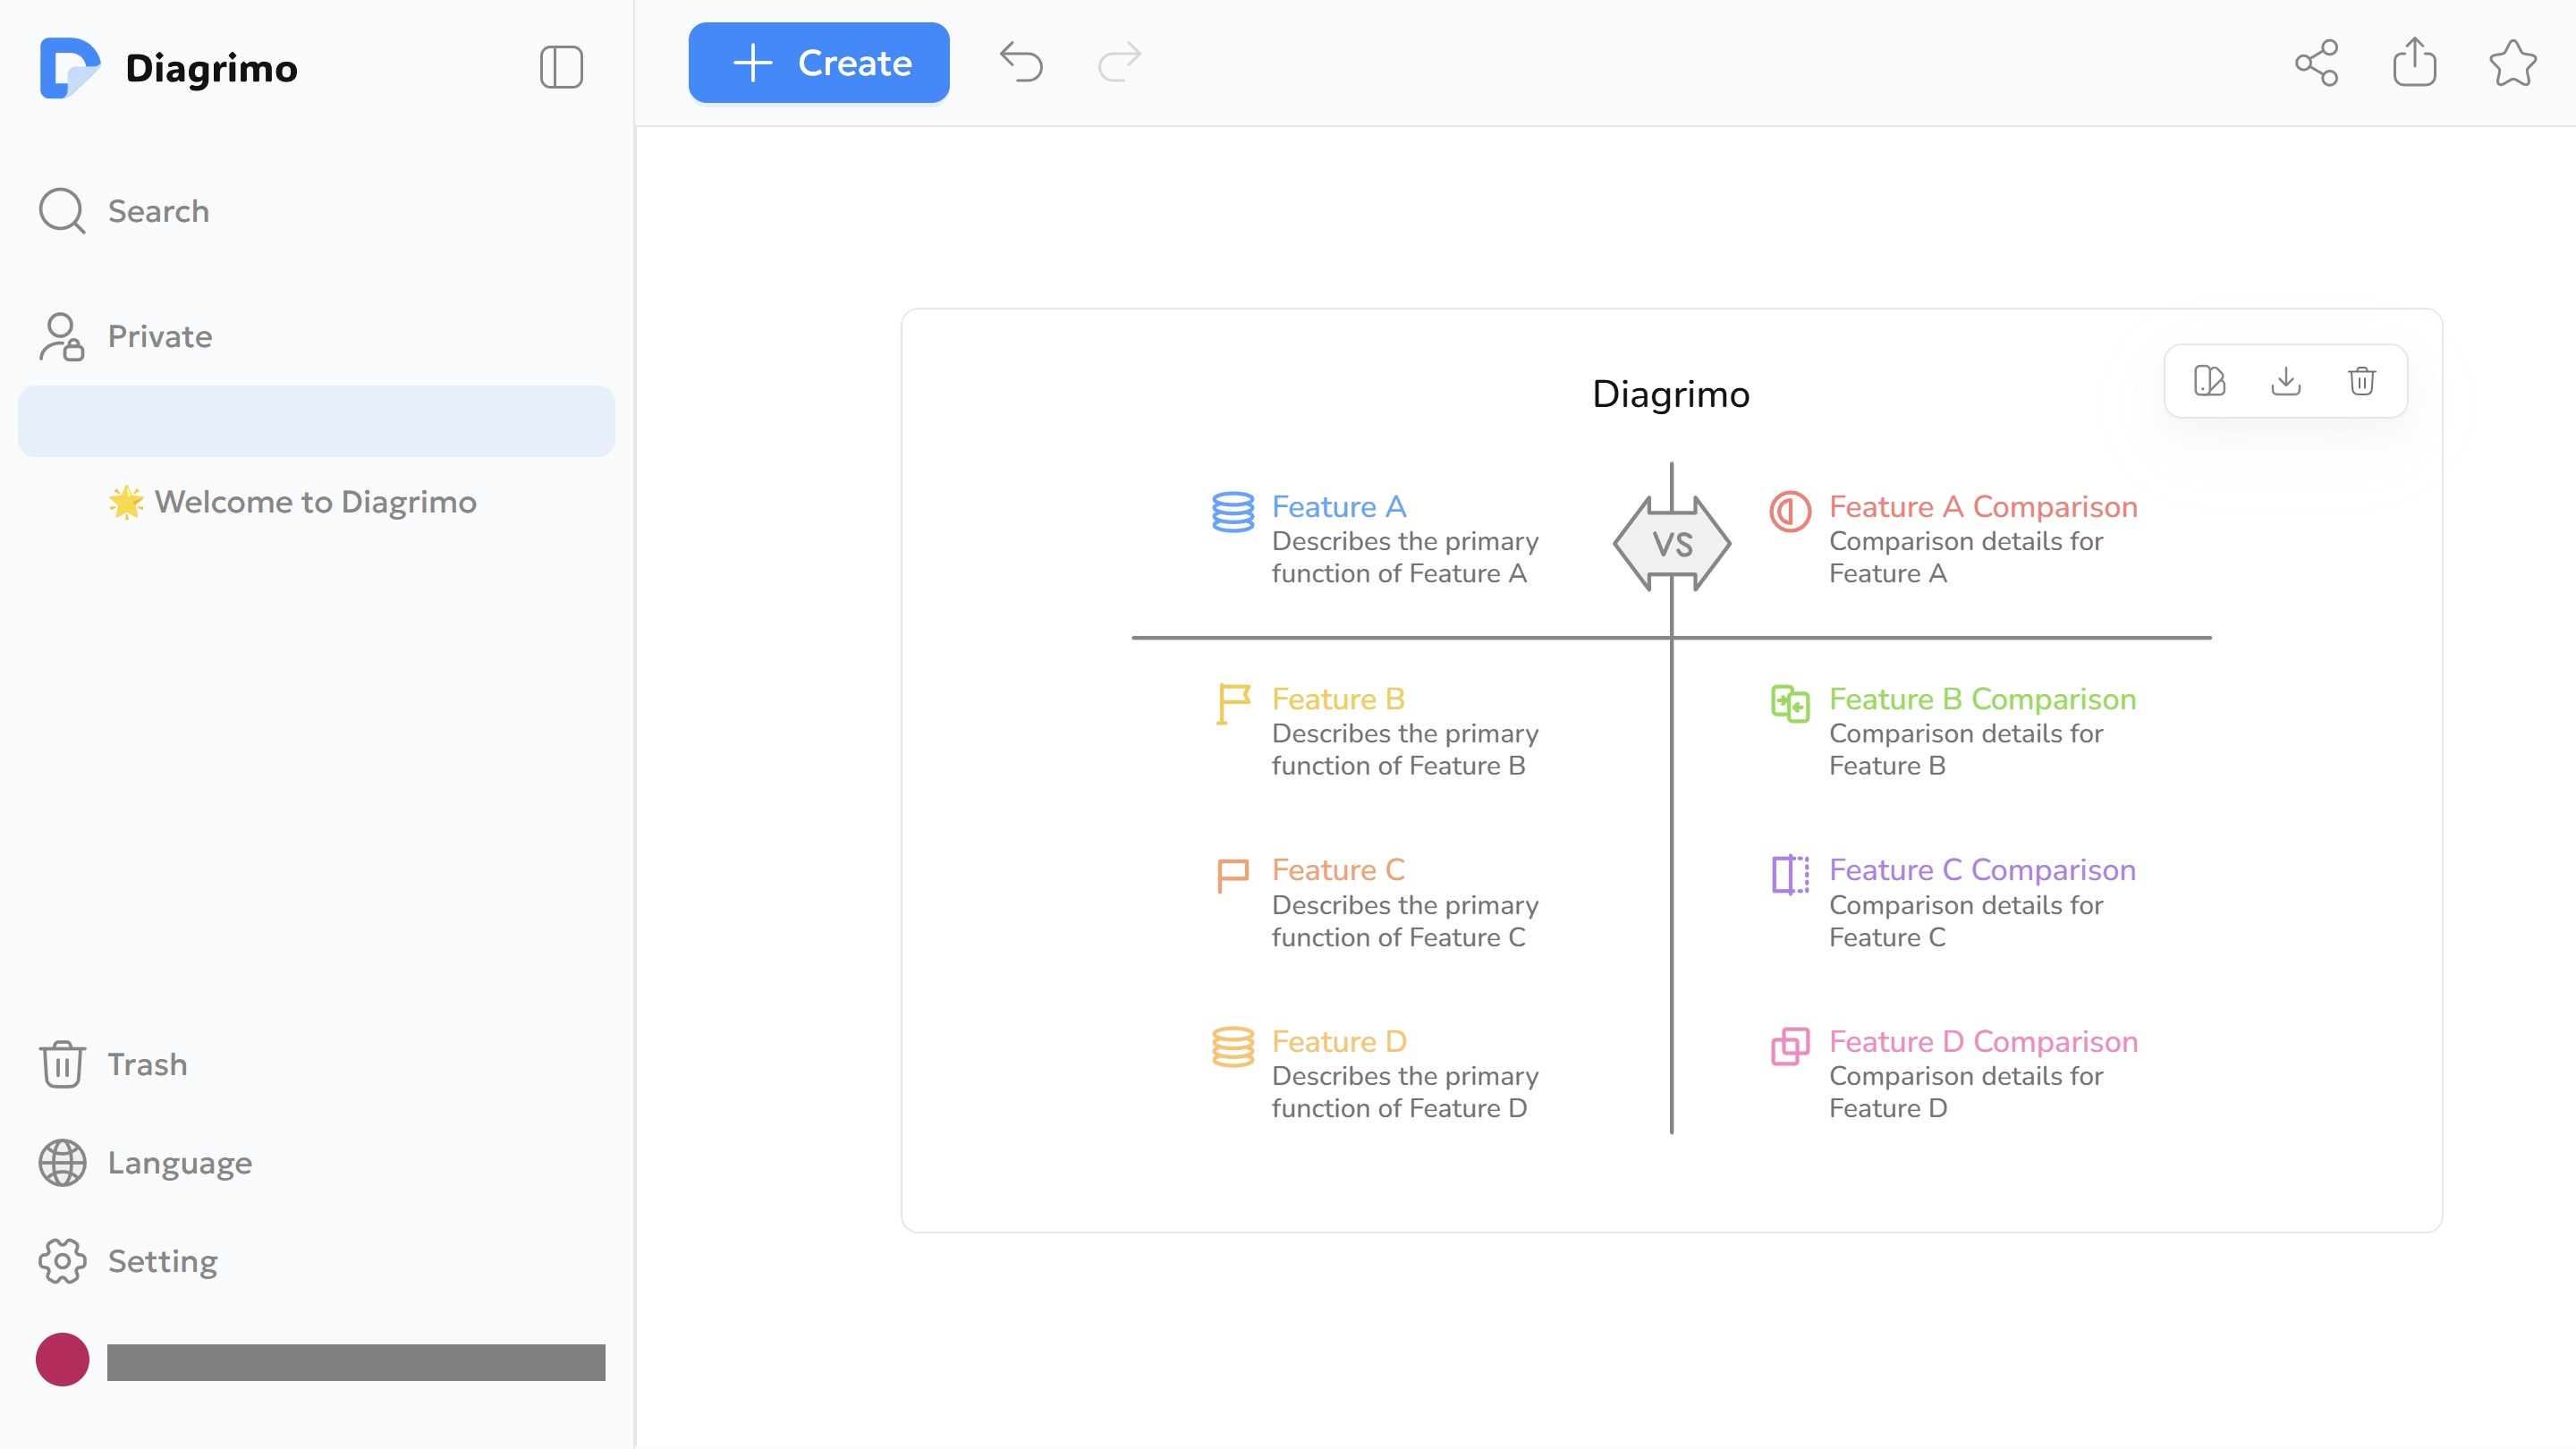Click the diagram style edit icon
The width and height of the screenshot is (2576, 1449).
2209,381
